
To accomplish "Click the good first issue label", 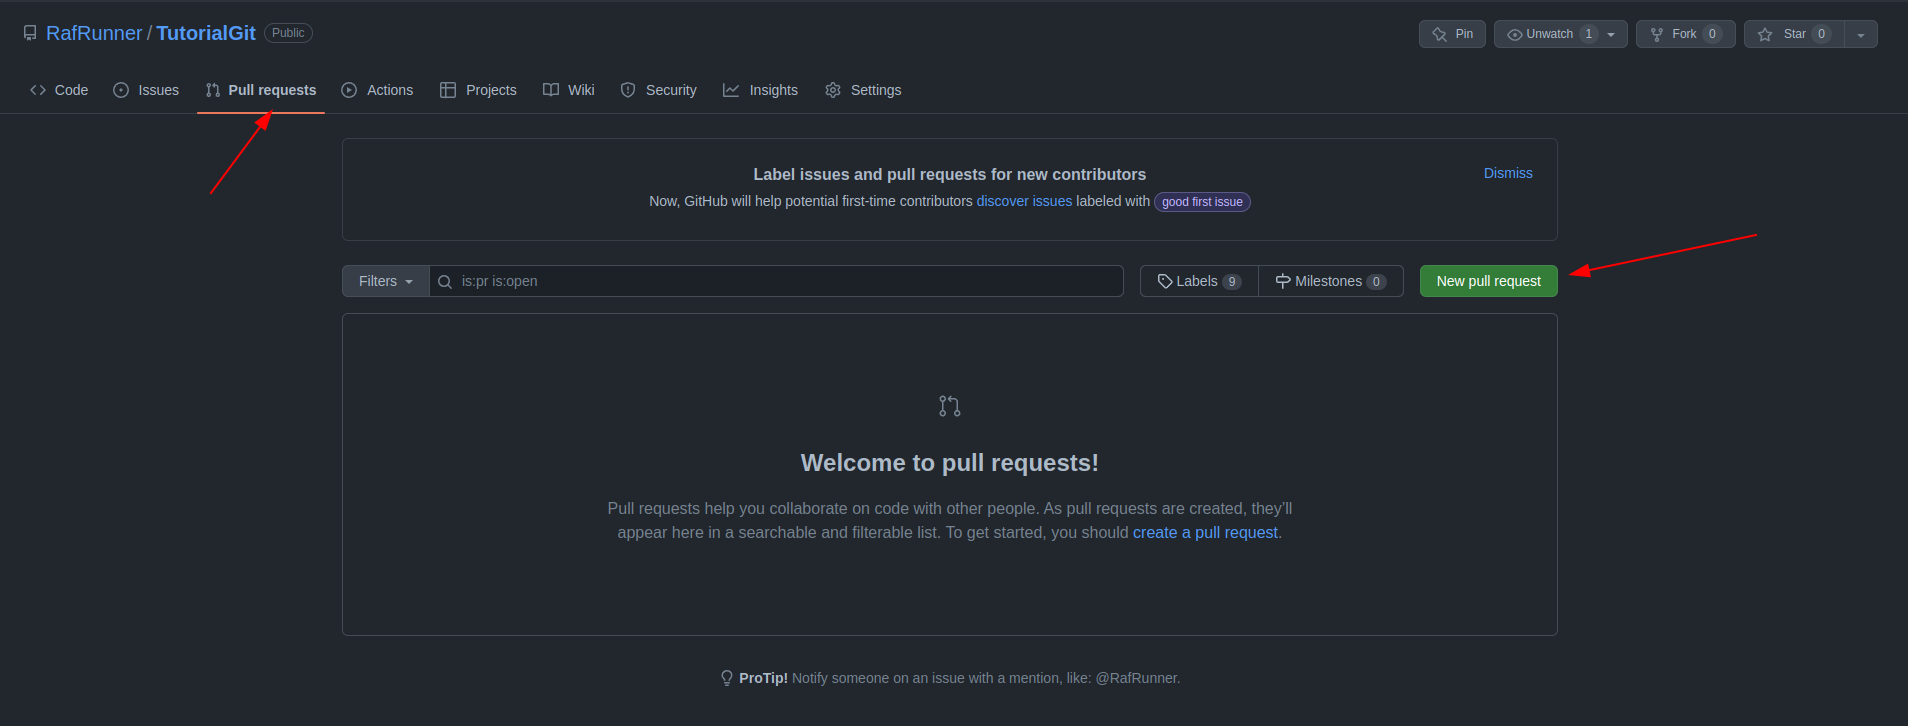I will click(x=1202, y=202).
